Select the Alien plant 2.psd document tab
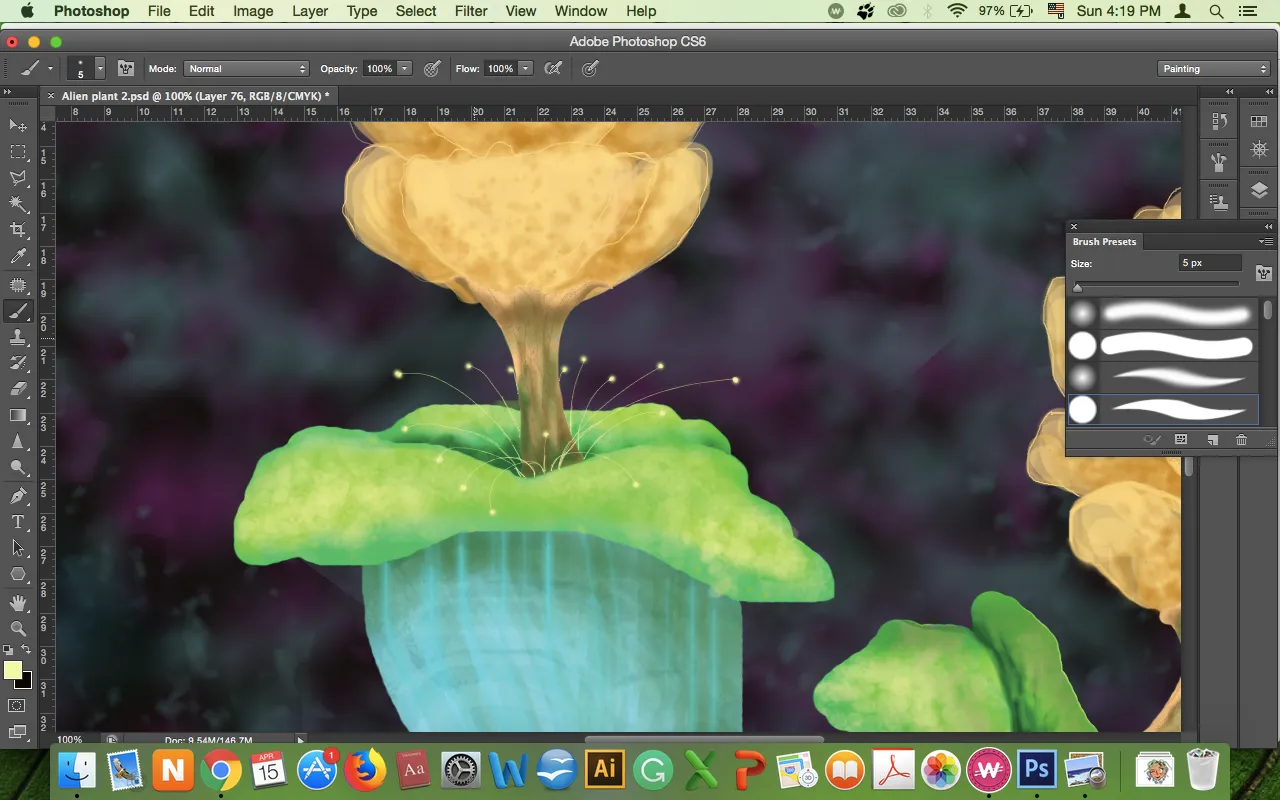Viewport: 1280px width, 800px height. (x=196, y=96)
